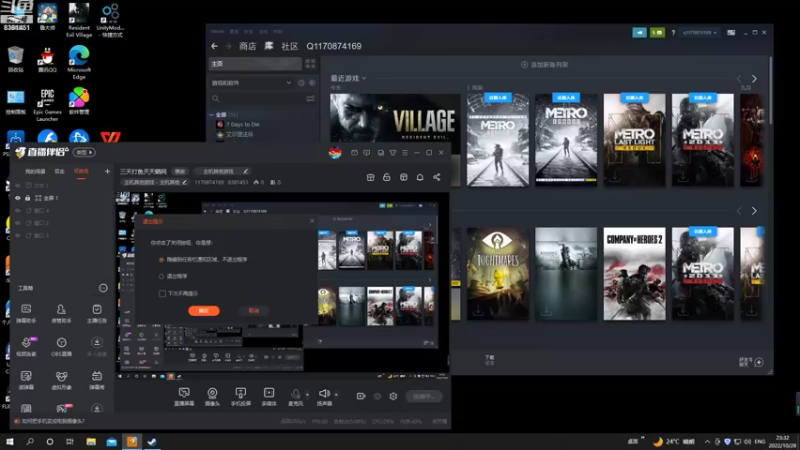Toggle visibility eye of 全屏1 source
Viewport: 800px width, 450px height.
(x=18, y=198)
